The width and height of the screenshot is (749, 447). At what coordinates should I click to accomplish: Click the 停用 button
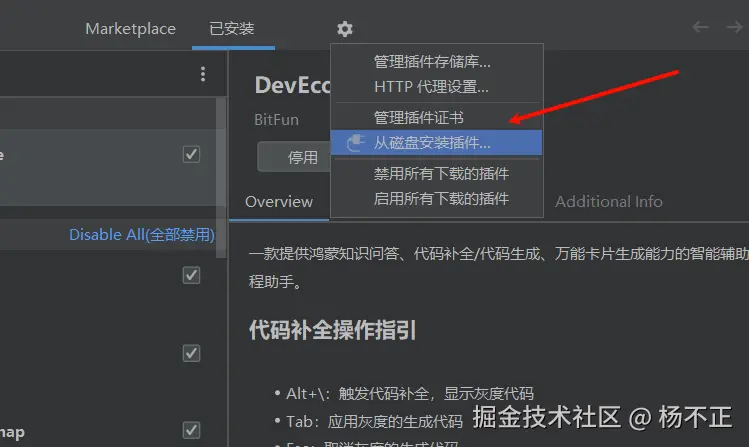click(294, 157)
